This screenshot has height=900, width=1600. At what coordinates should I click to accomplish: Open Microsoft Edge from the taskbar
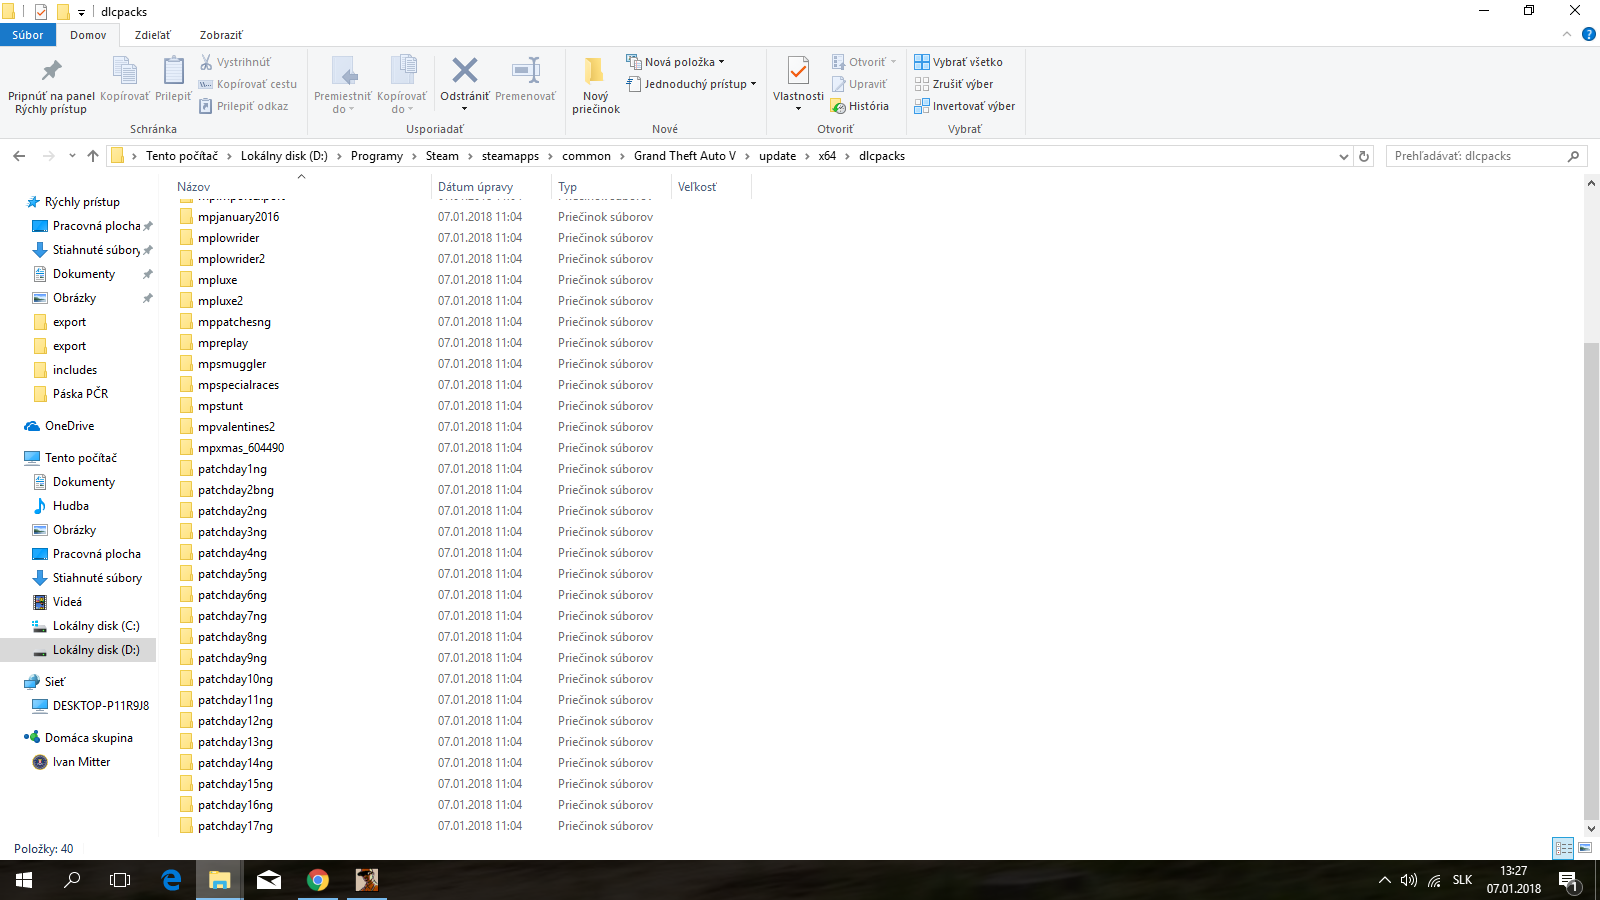[171, 880]
